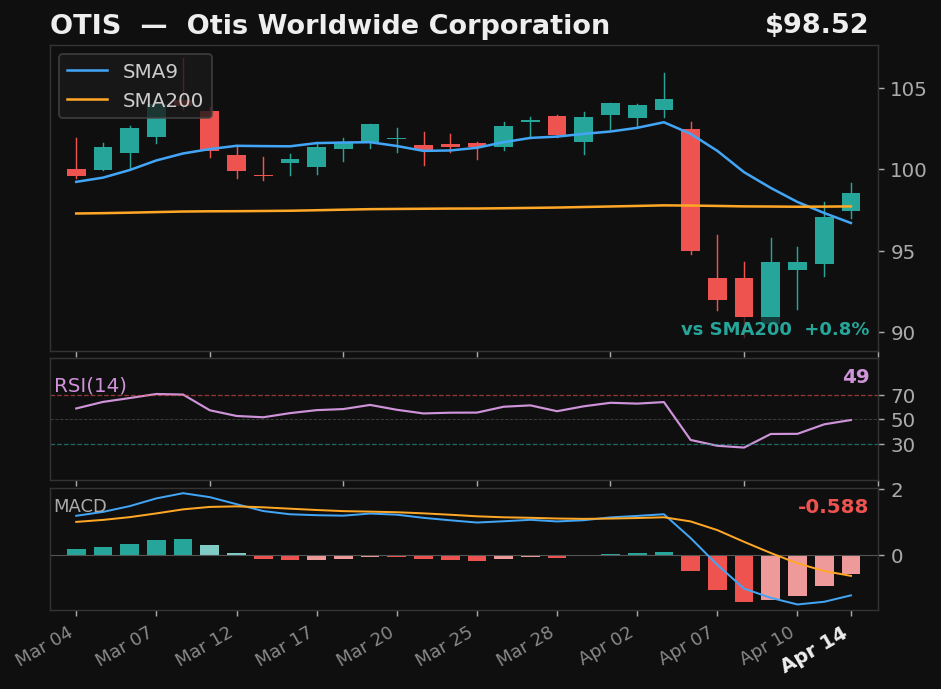Click the bold Apr 14 date label
Image resolution: width=941 pixels, height=689 pixels.
pos(816,648)
